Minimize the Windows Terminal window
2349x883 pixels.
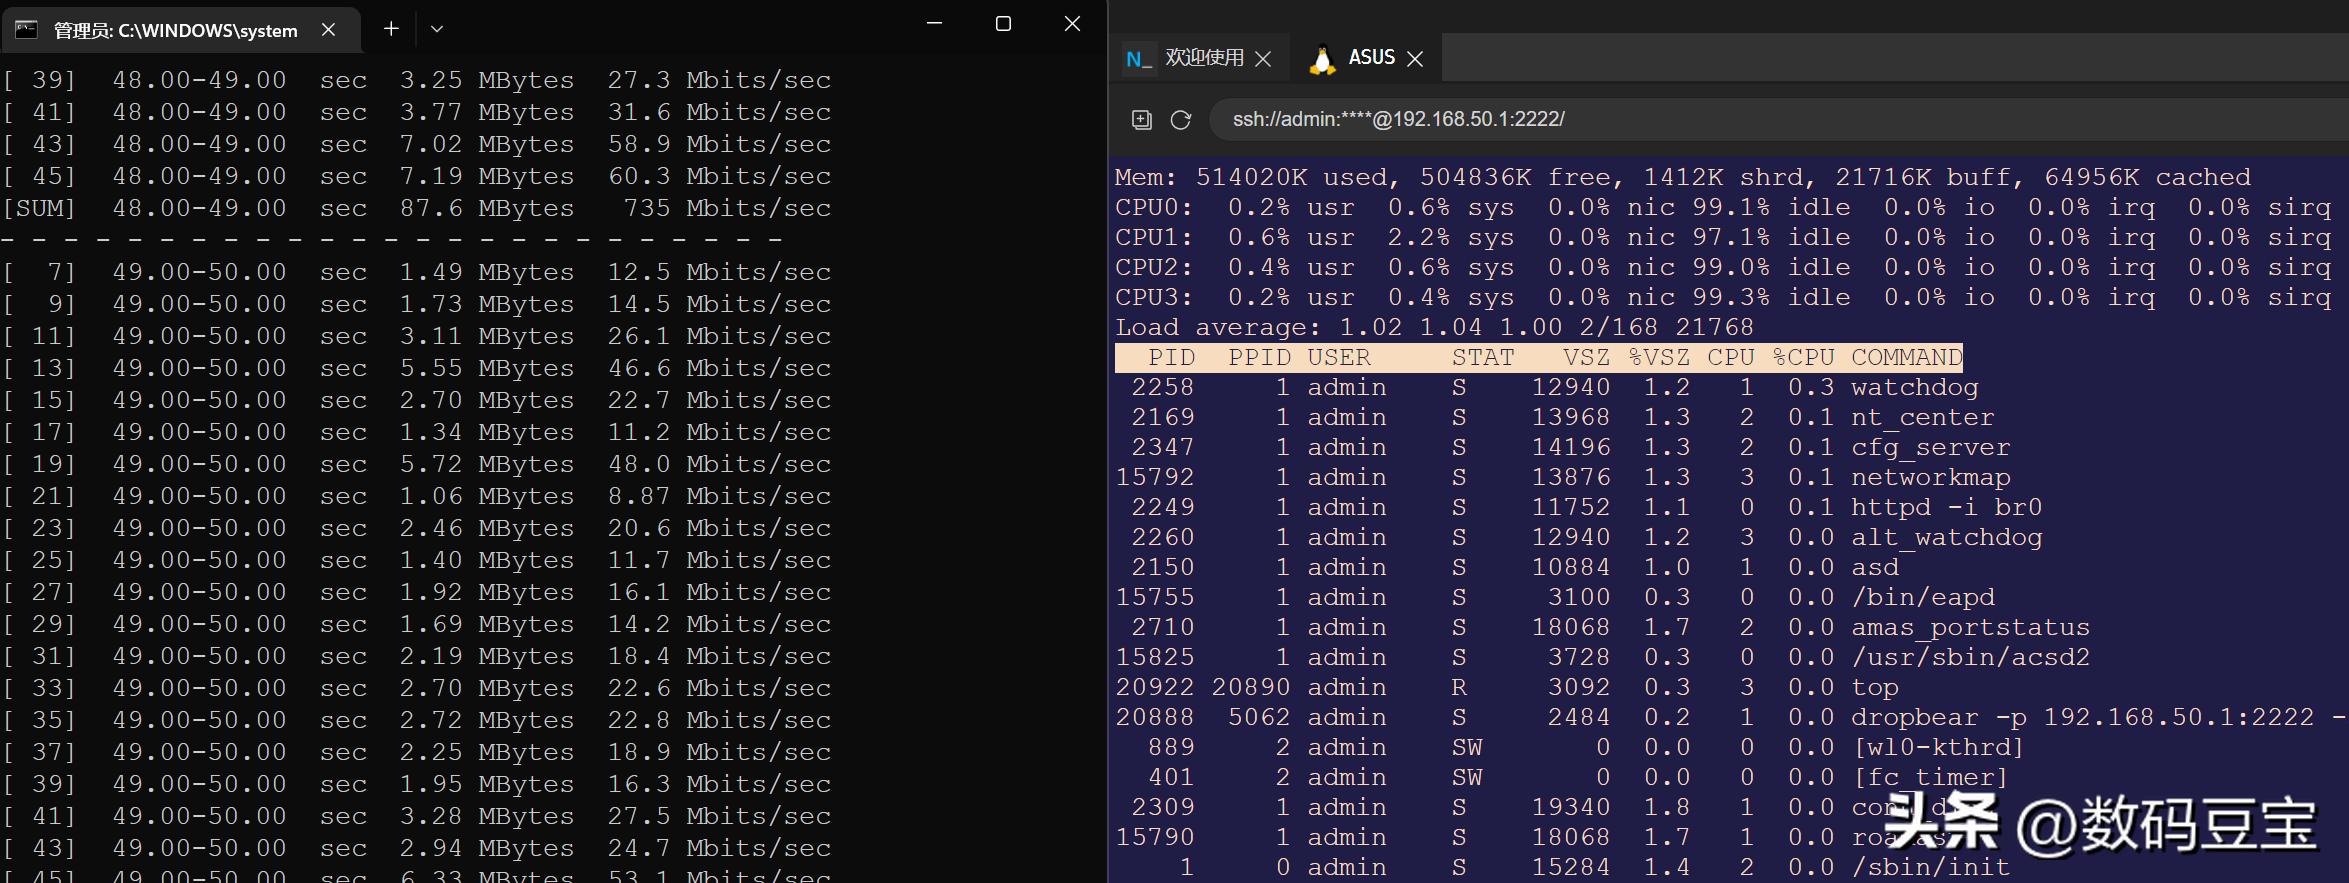point(934,24)
